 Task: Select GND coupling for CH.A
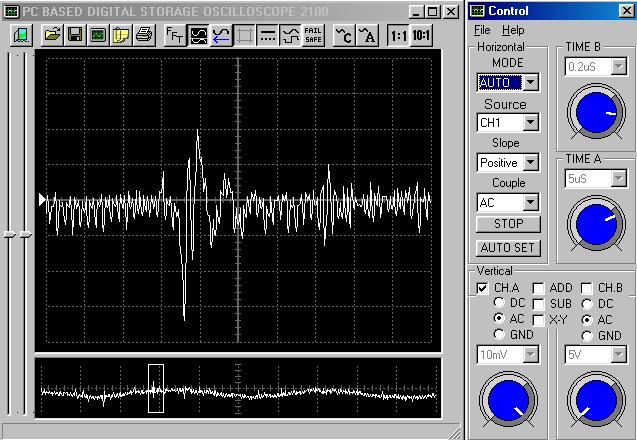[x=500, y=335]
